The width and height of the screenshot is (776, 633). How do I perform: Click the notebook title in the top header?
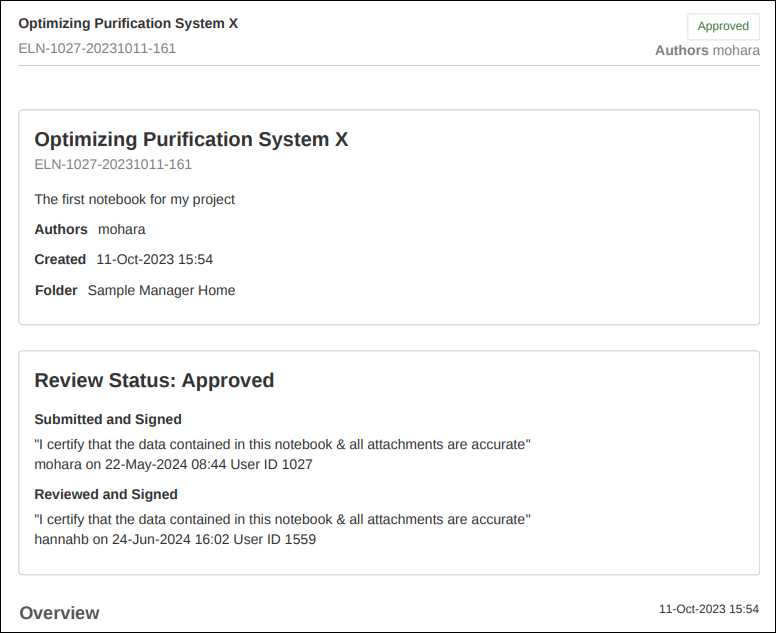click(128, 23)
